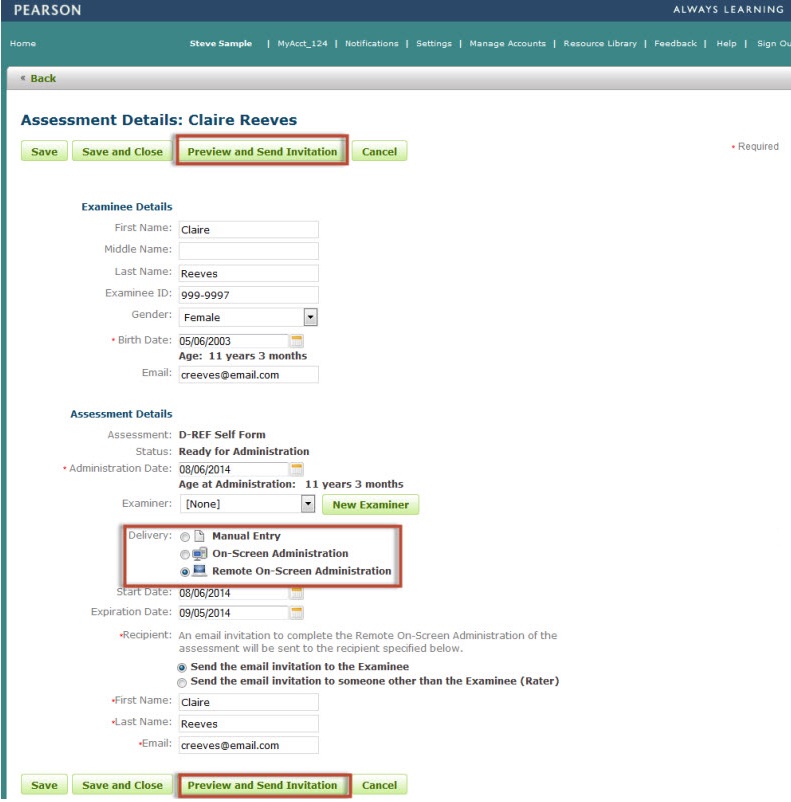The image size is (791, 802).
Task: Open Notifications in the top navigation
Action: 371,44
